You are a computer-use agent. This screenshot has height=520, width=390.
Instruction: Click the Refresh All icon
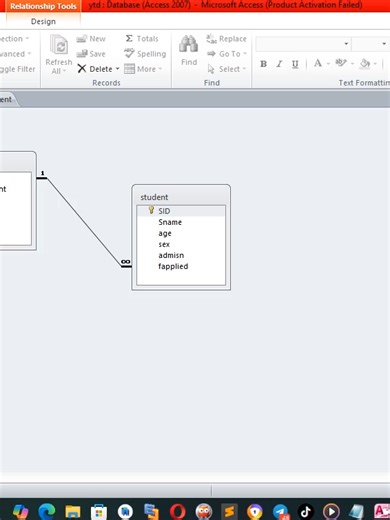point(59,44)
